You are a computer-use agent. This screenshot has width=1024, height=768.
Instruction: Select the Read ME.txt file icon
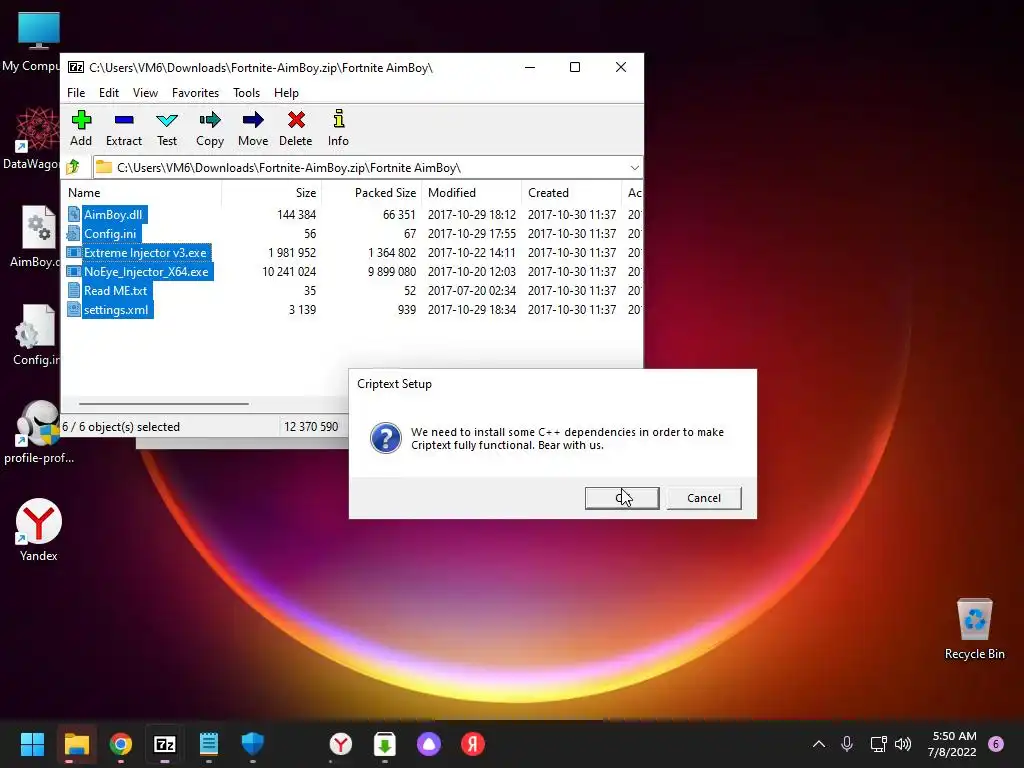pos(74,290)
